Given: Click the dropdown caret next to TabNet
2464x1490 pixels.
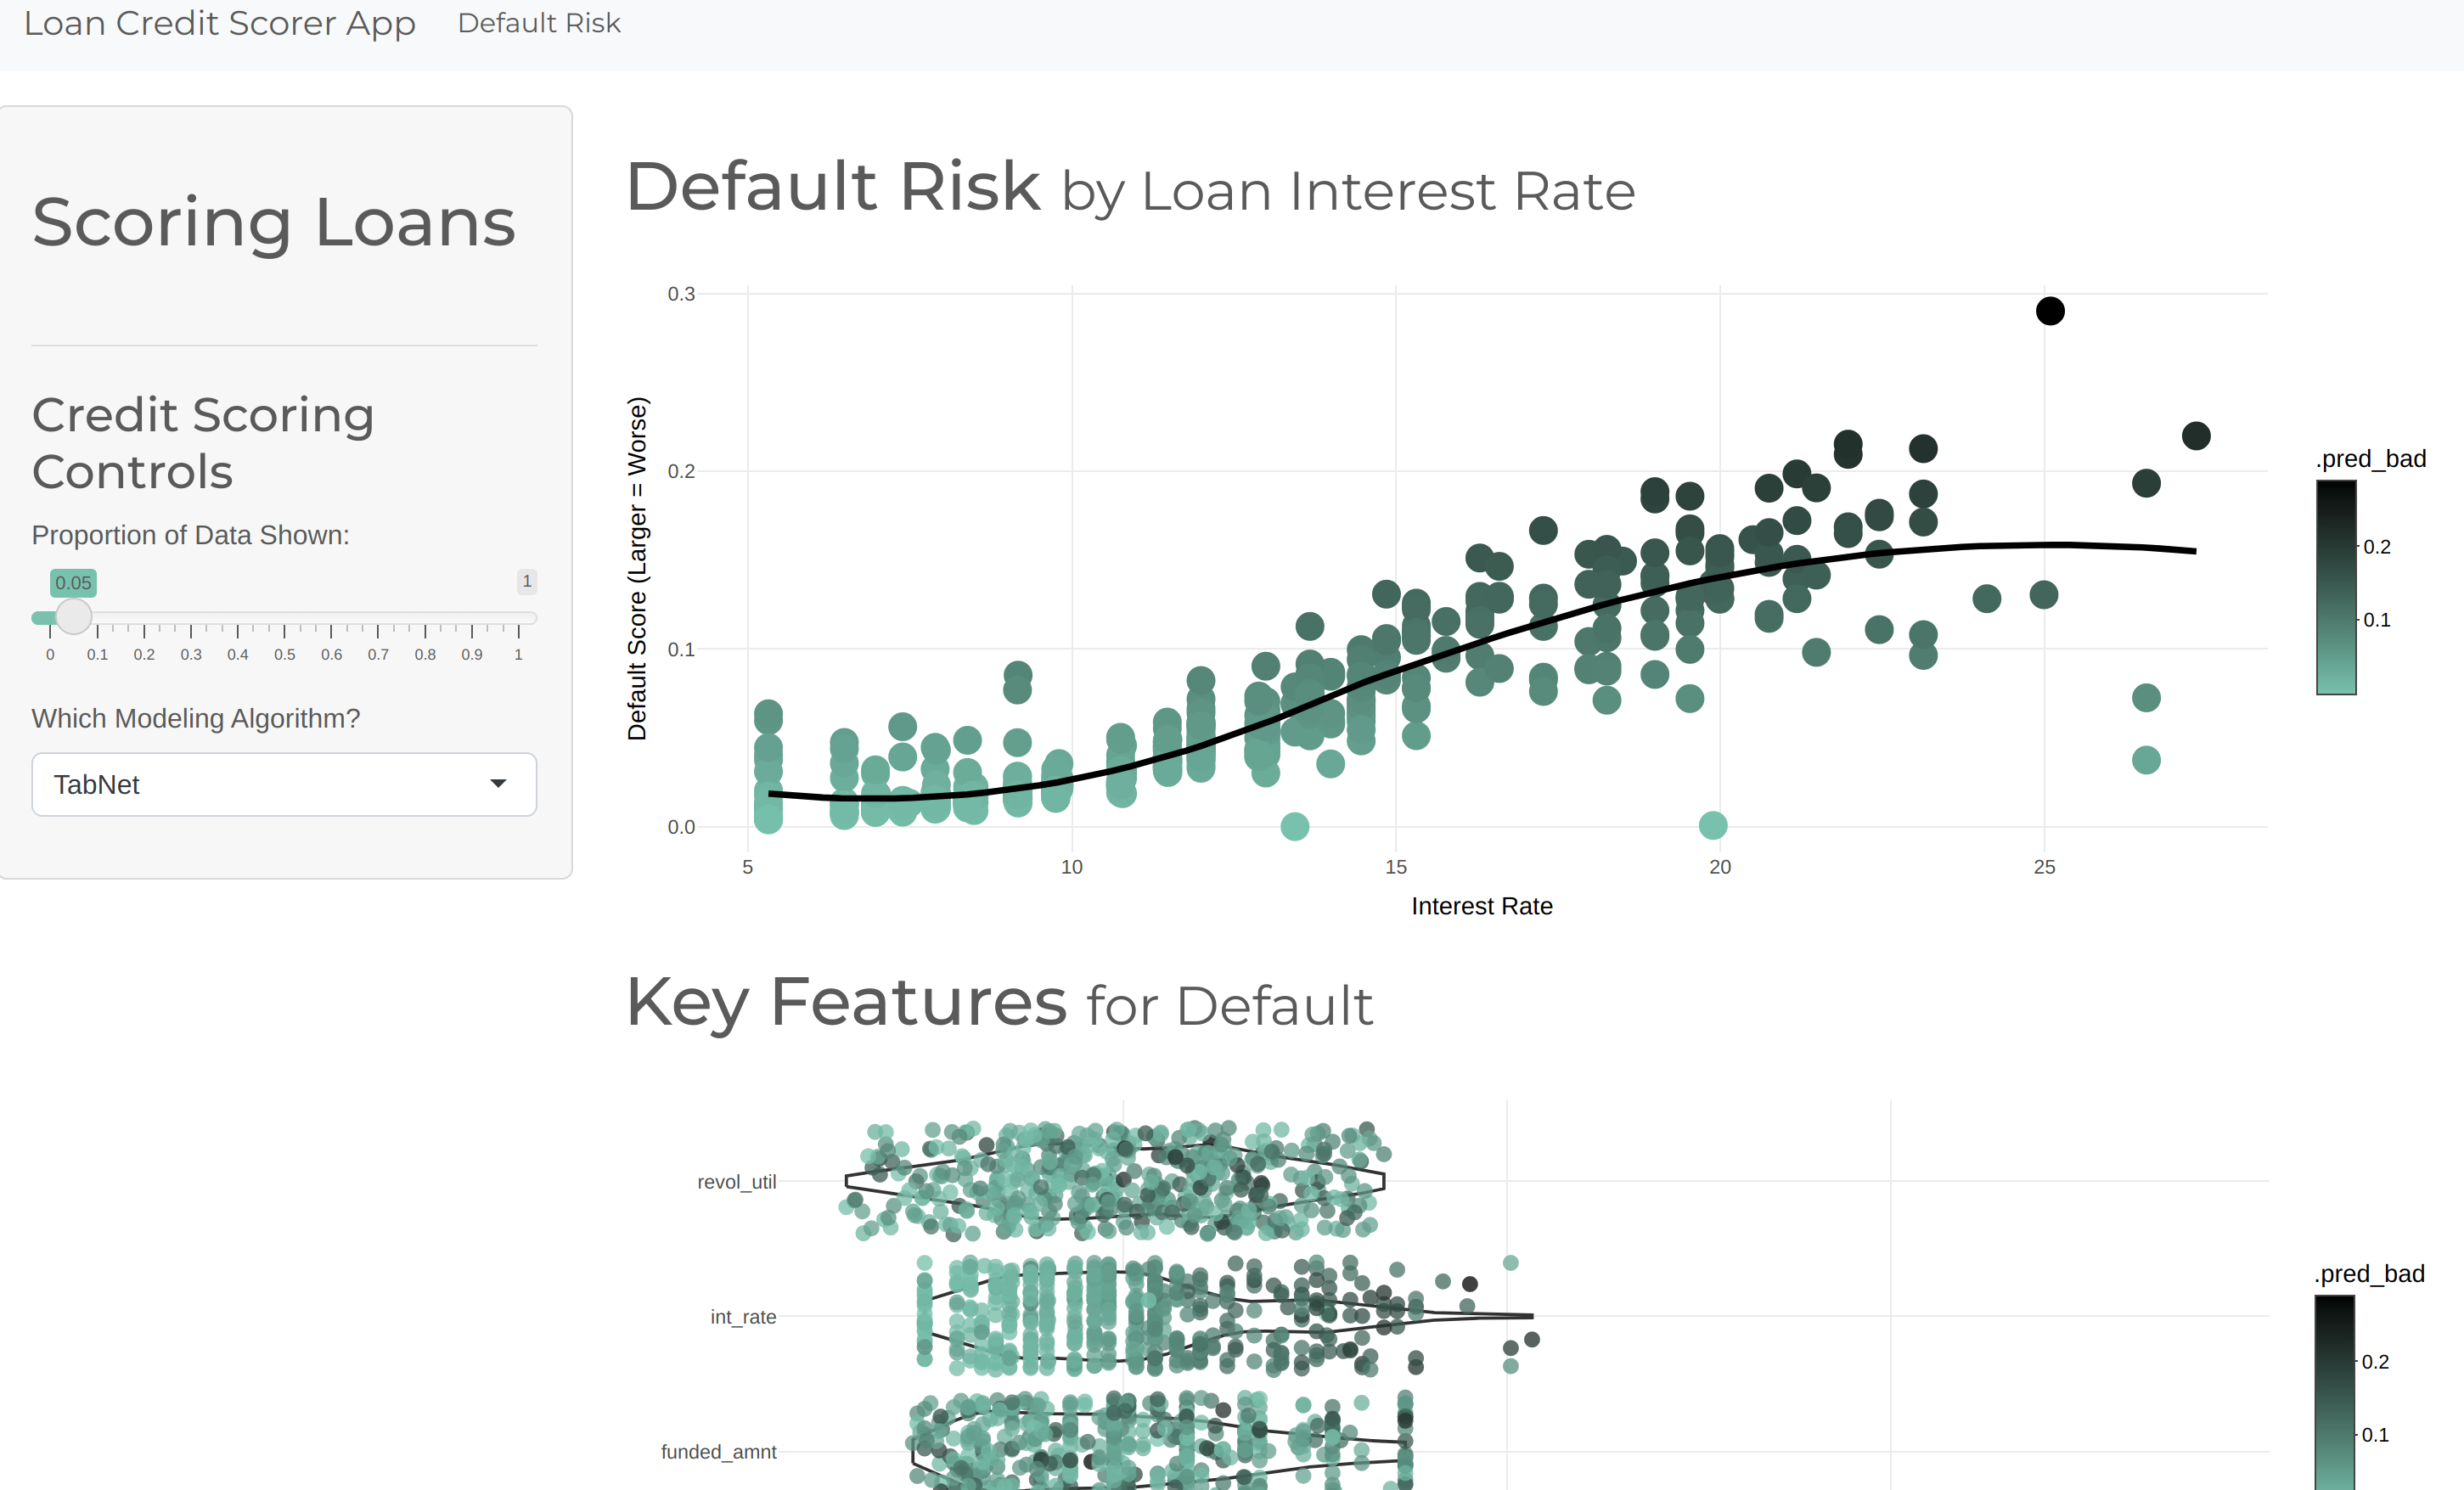Looking at the screenshot, I should tap(500, 785).
